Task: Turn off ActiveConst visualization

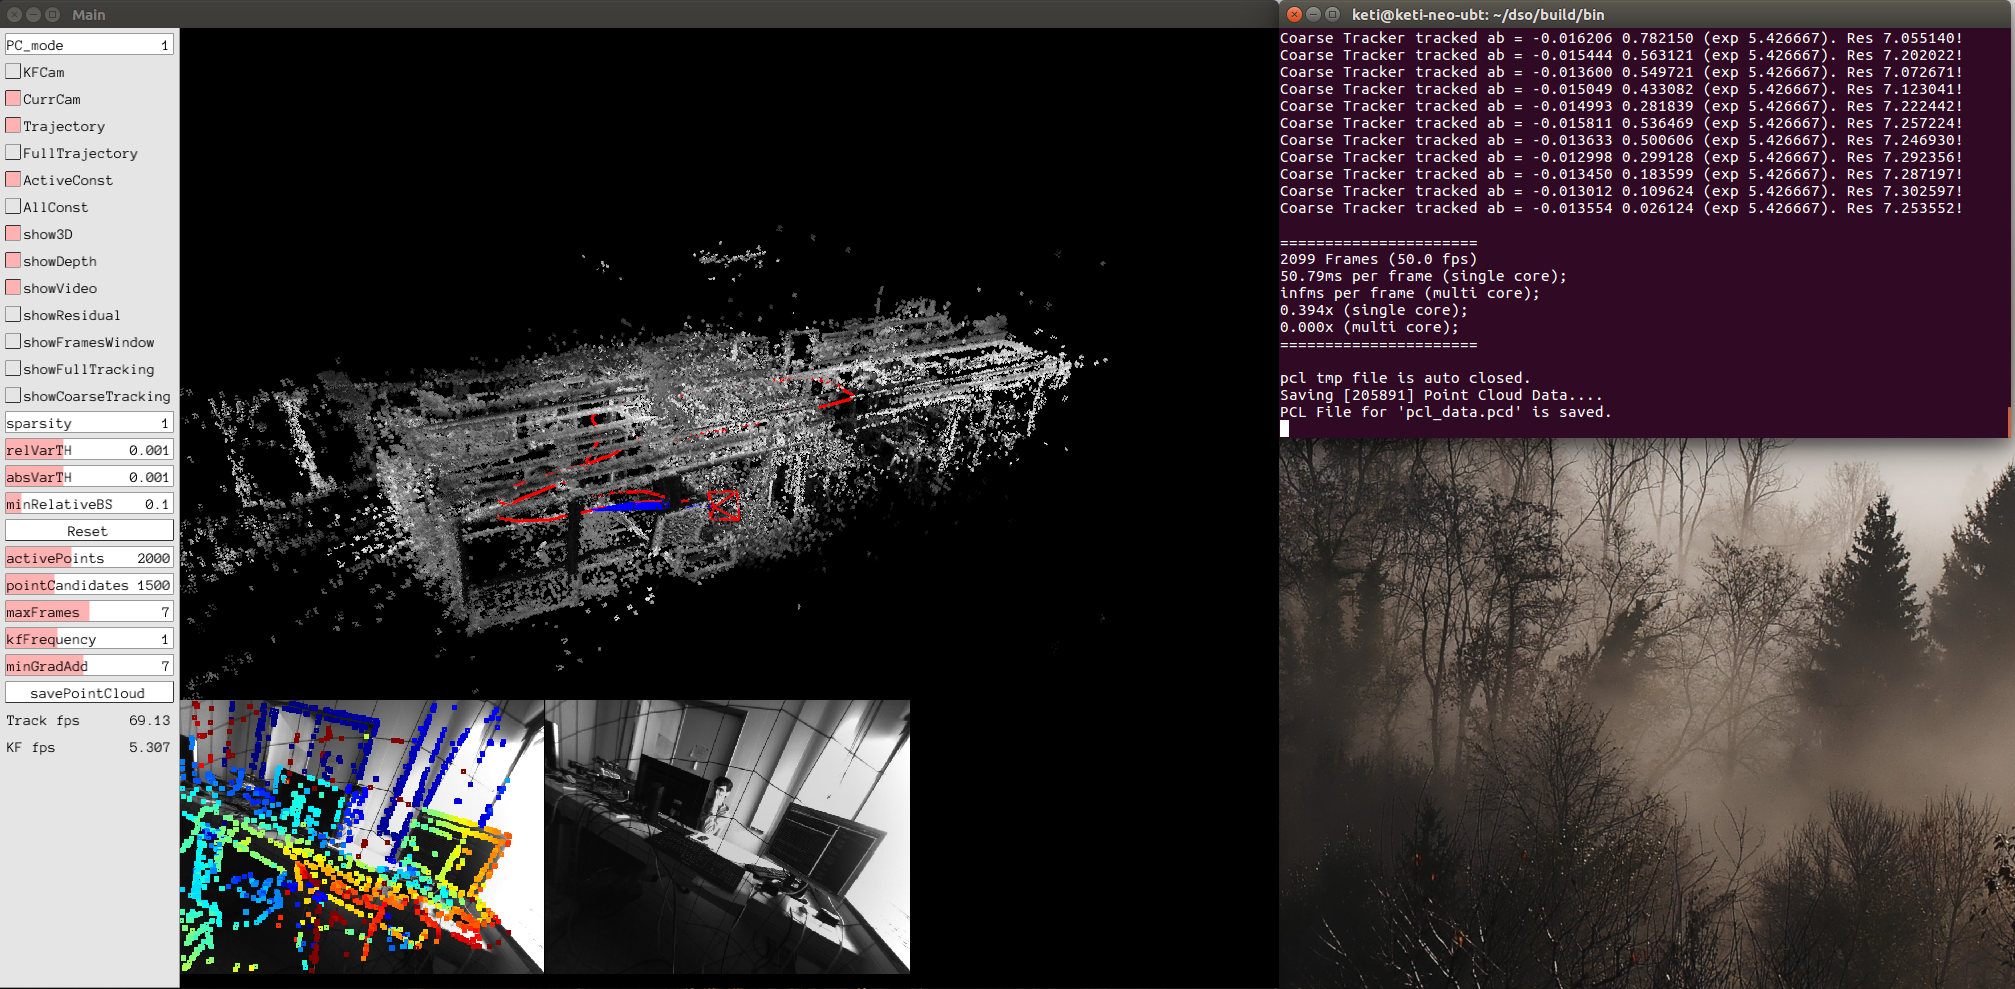Action: [x=13, y=179]
